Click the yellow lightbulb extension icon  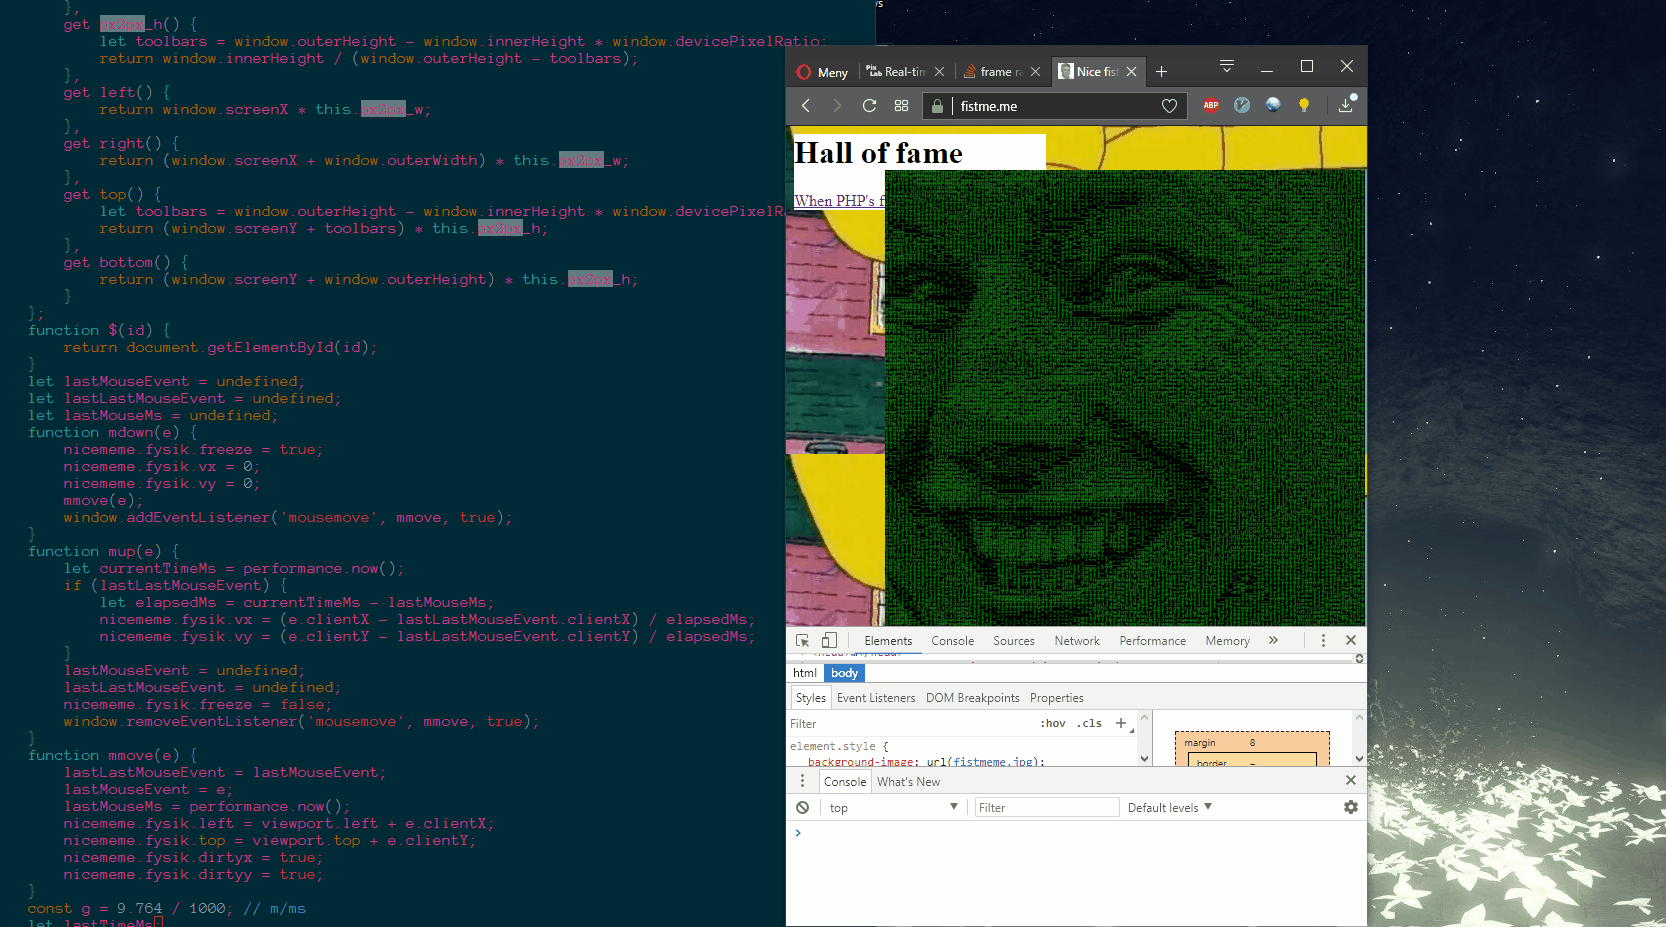point(1304,105)
